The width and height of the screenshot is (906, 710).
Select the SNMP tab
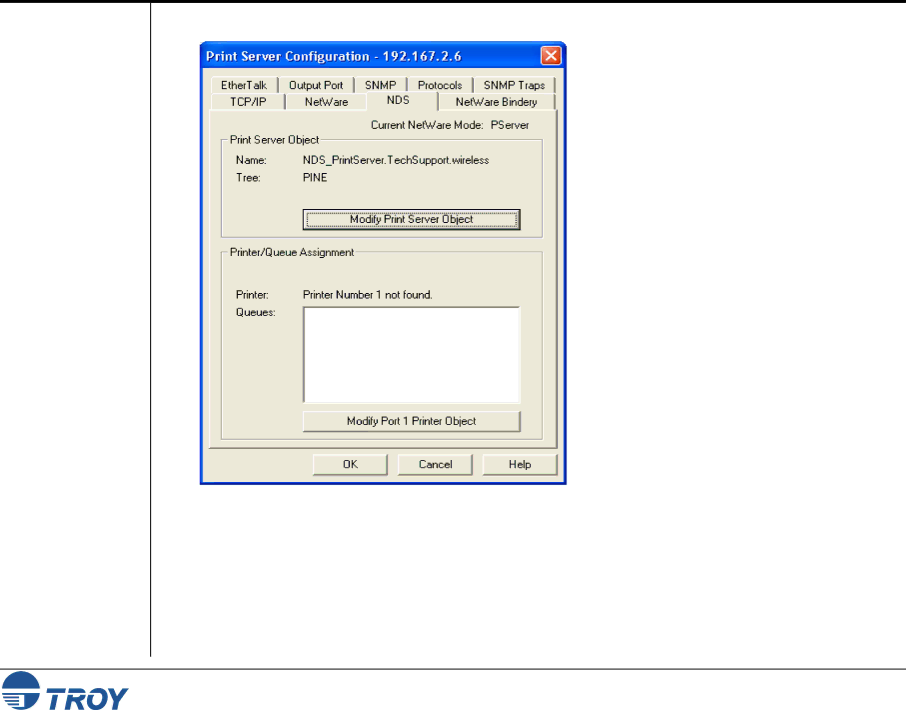tap(380, 86)
